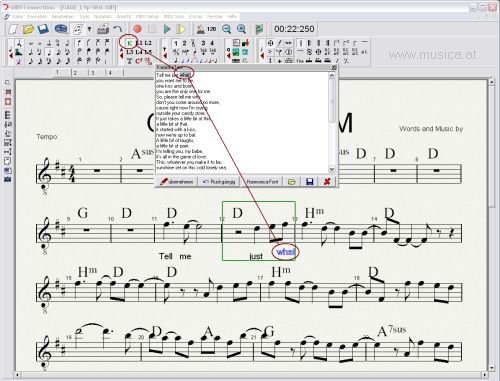Choose the C7 chord symbol tool
This screenshot has width=500, height=381.
pyautogui.click(x=139, y=61)
